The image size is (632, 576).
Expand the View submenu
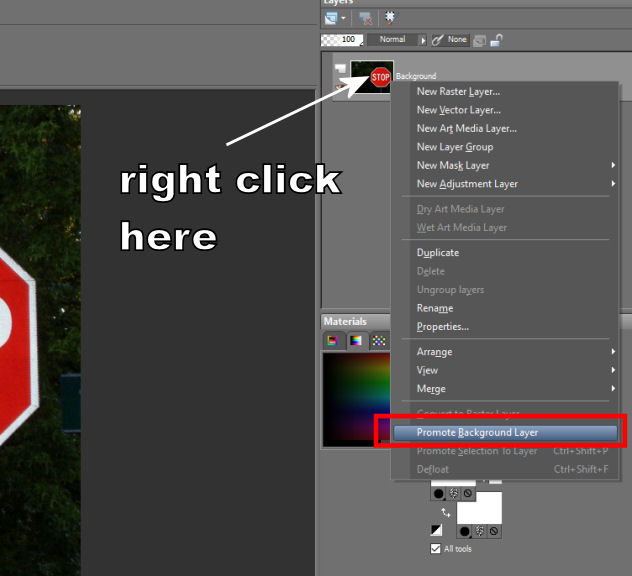point(505,370)
